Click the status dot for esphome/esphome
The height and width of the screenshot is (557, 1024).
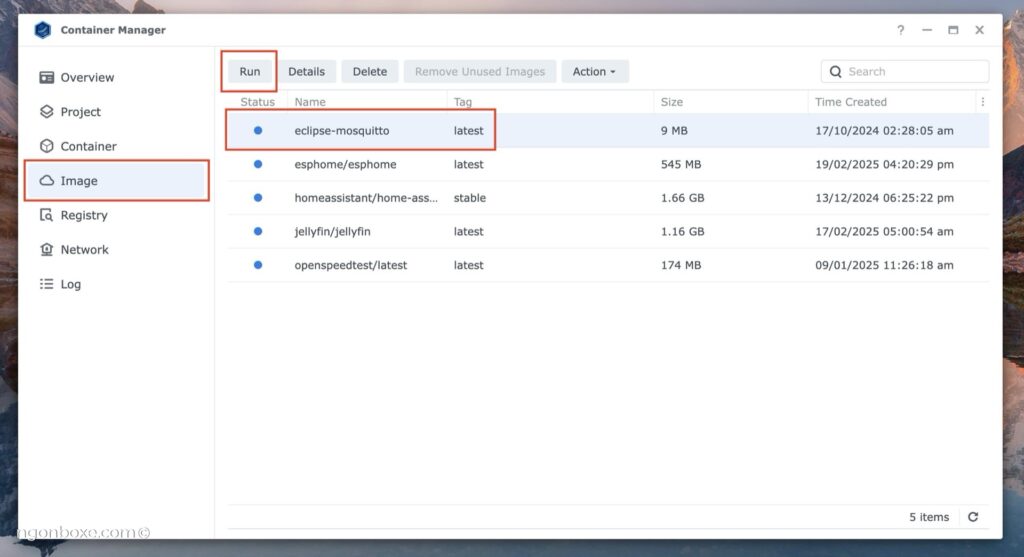click(258, 165)
